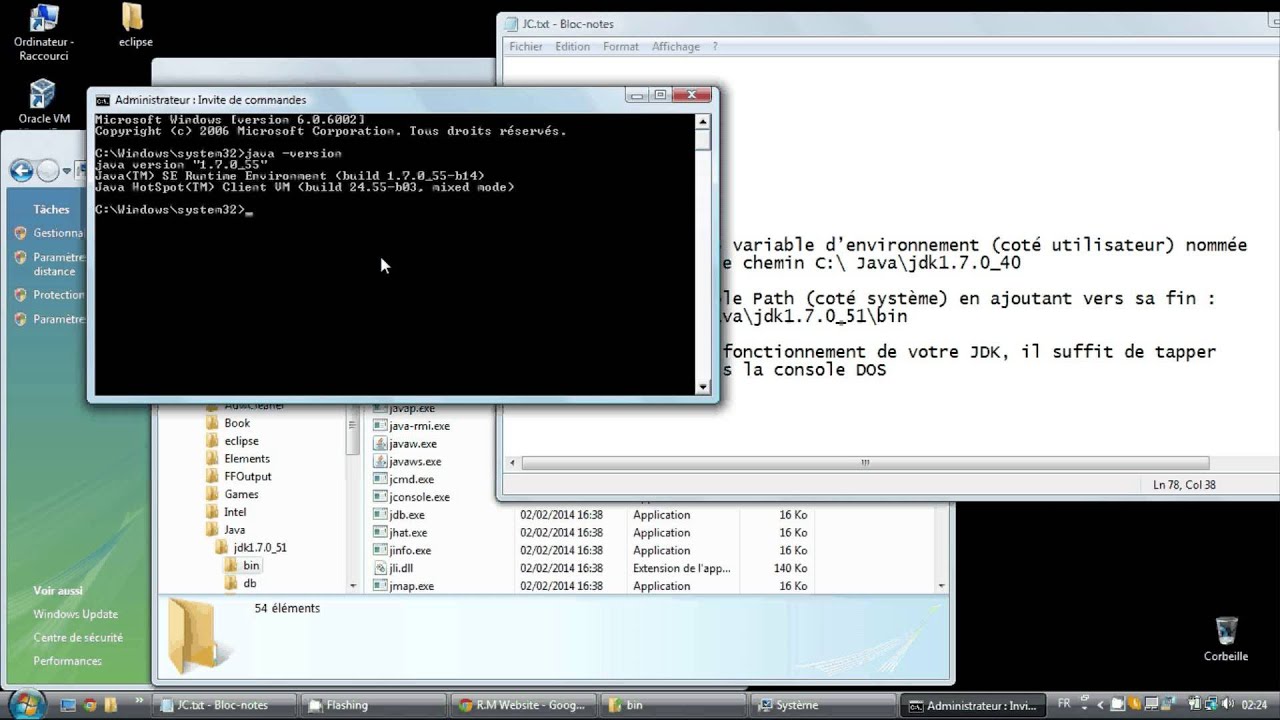Open the Ordinateur - Raccourci desktop icon

(43, 30)
